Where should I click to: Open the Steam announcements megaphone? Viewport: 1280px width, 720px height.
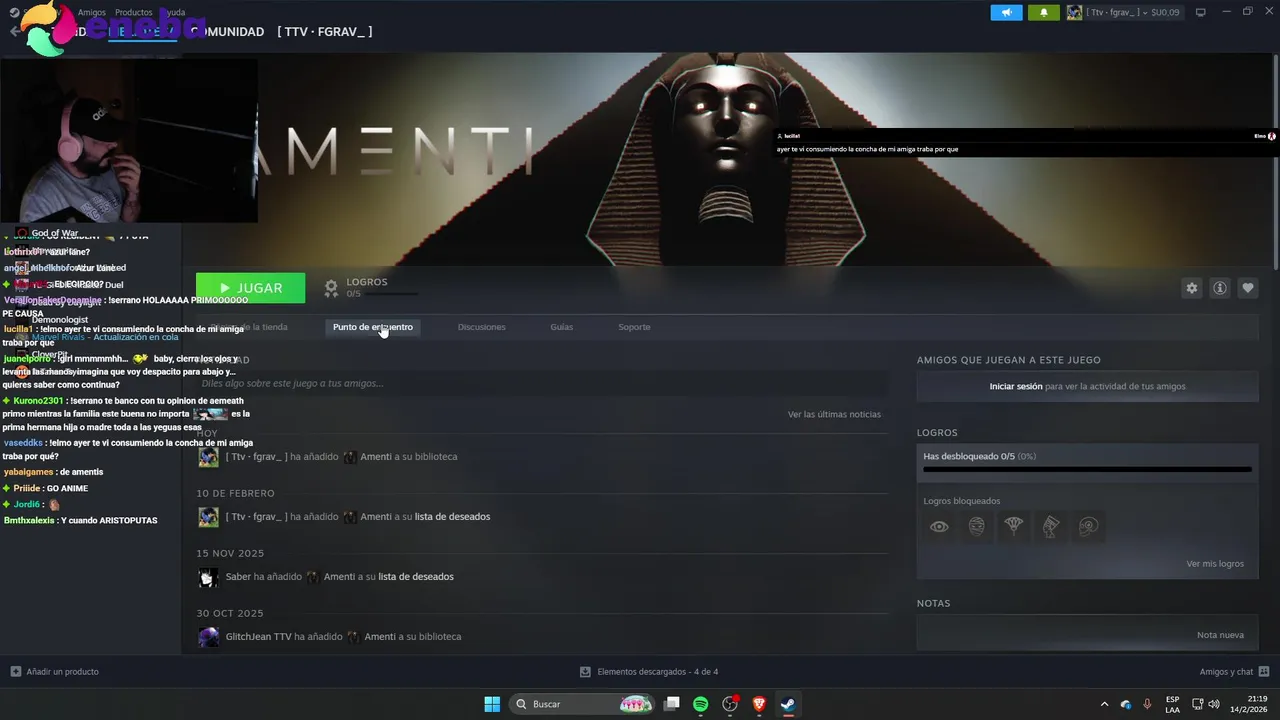1006,12
